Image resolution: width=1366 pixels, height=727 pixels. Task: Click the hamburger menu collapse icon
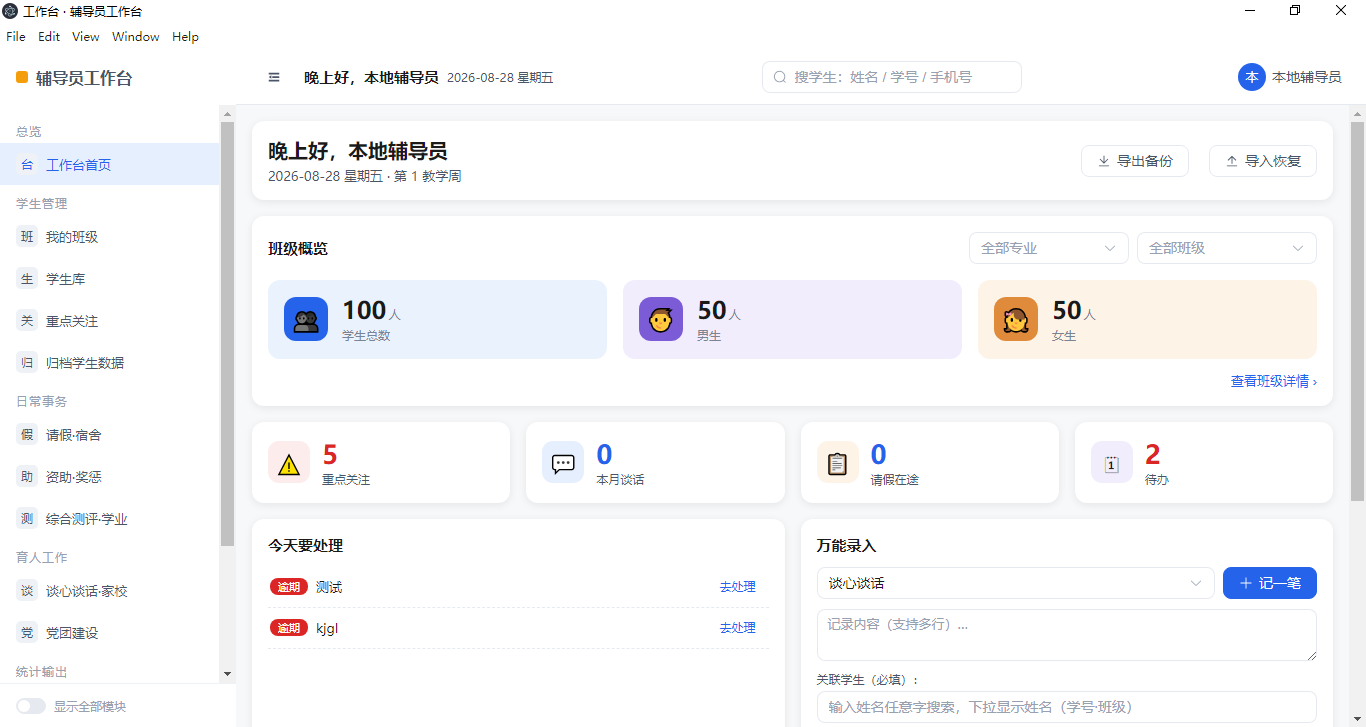pos(274,77)
